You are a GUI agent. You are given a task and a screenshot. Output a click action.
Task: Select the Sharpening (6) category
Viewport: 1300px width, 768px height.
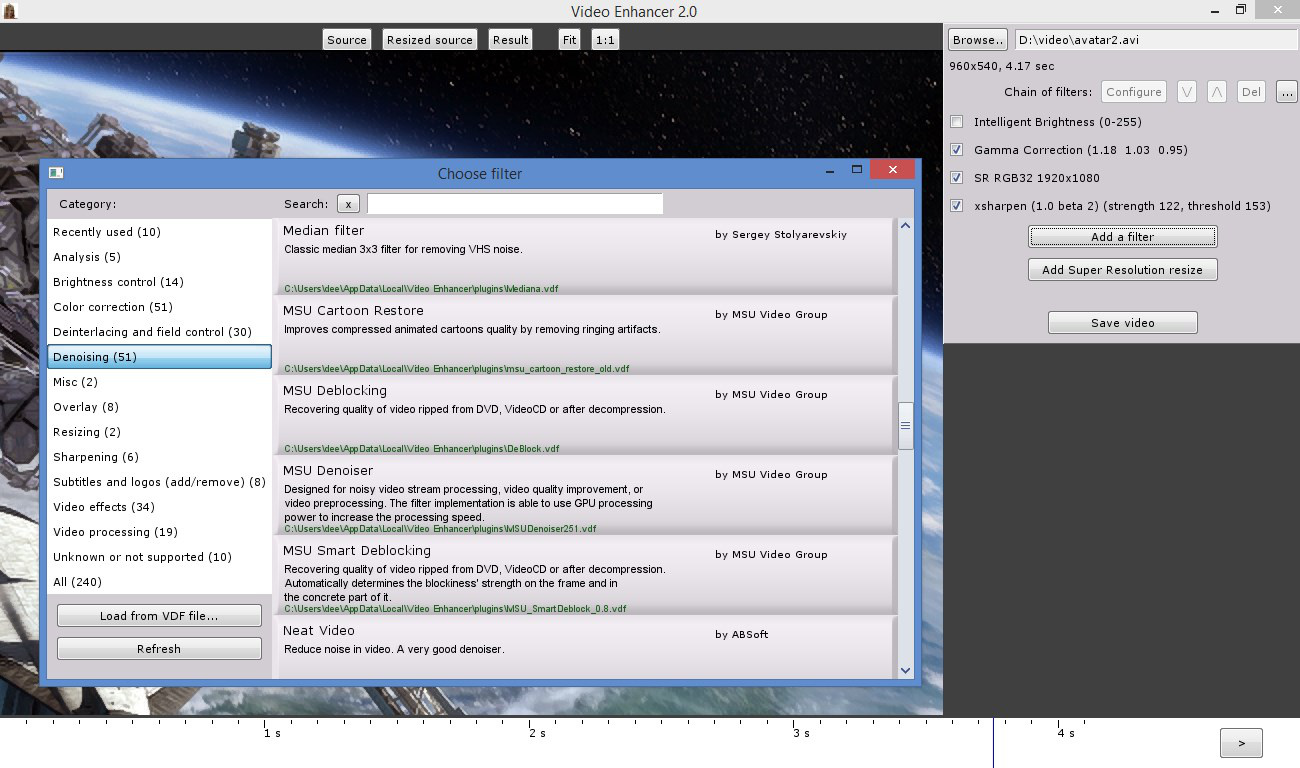[x=96, y=457]
